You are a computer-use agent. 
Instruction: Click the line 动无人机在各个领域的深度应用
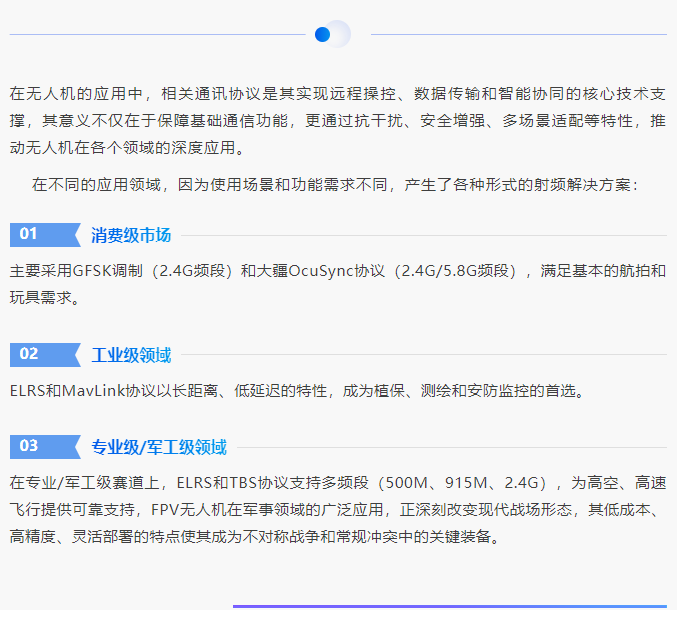click(128, 149)
